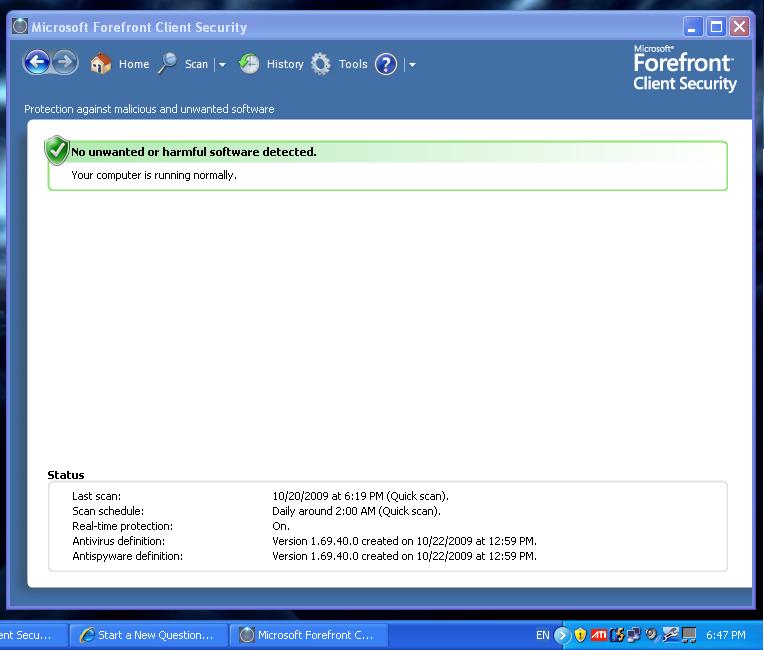This screenshot has height=650, width=764.
Task: Click the 6:47 PM system clock
Action: point(726,635)
